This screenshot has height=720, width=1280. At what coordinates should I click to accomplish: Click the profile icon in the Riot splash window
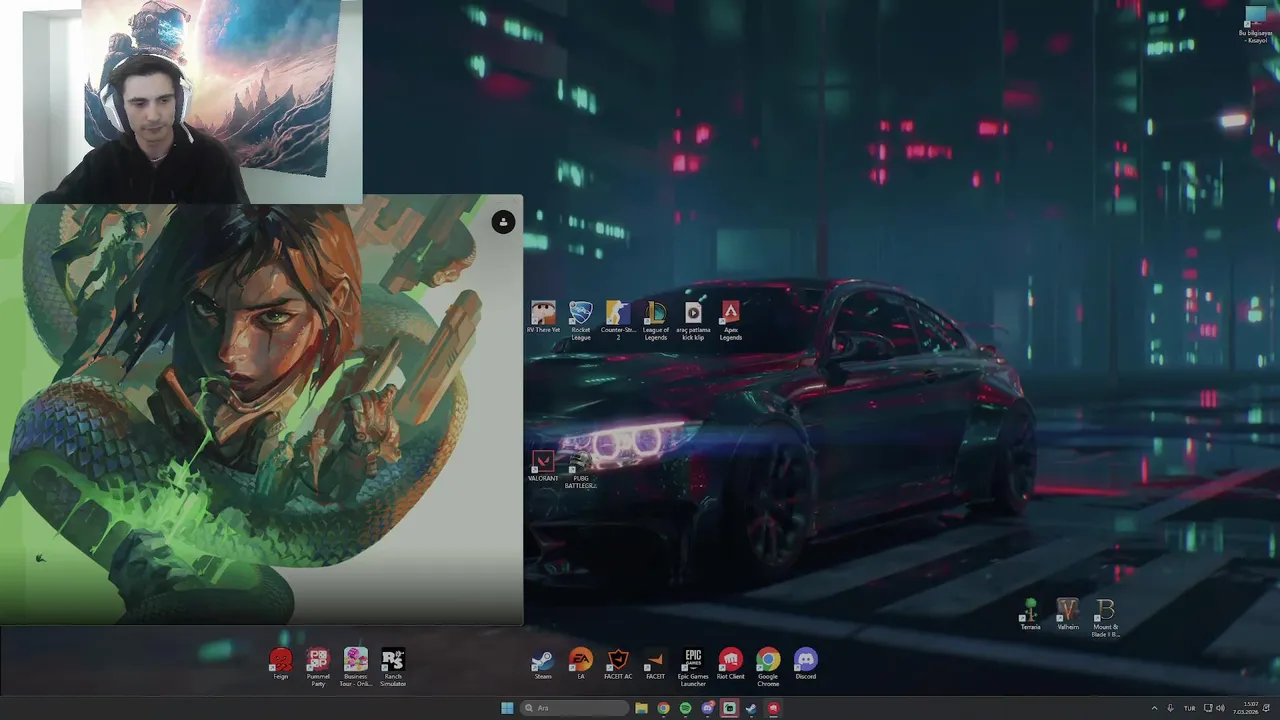pos(503,222)
